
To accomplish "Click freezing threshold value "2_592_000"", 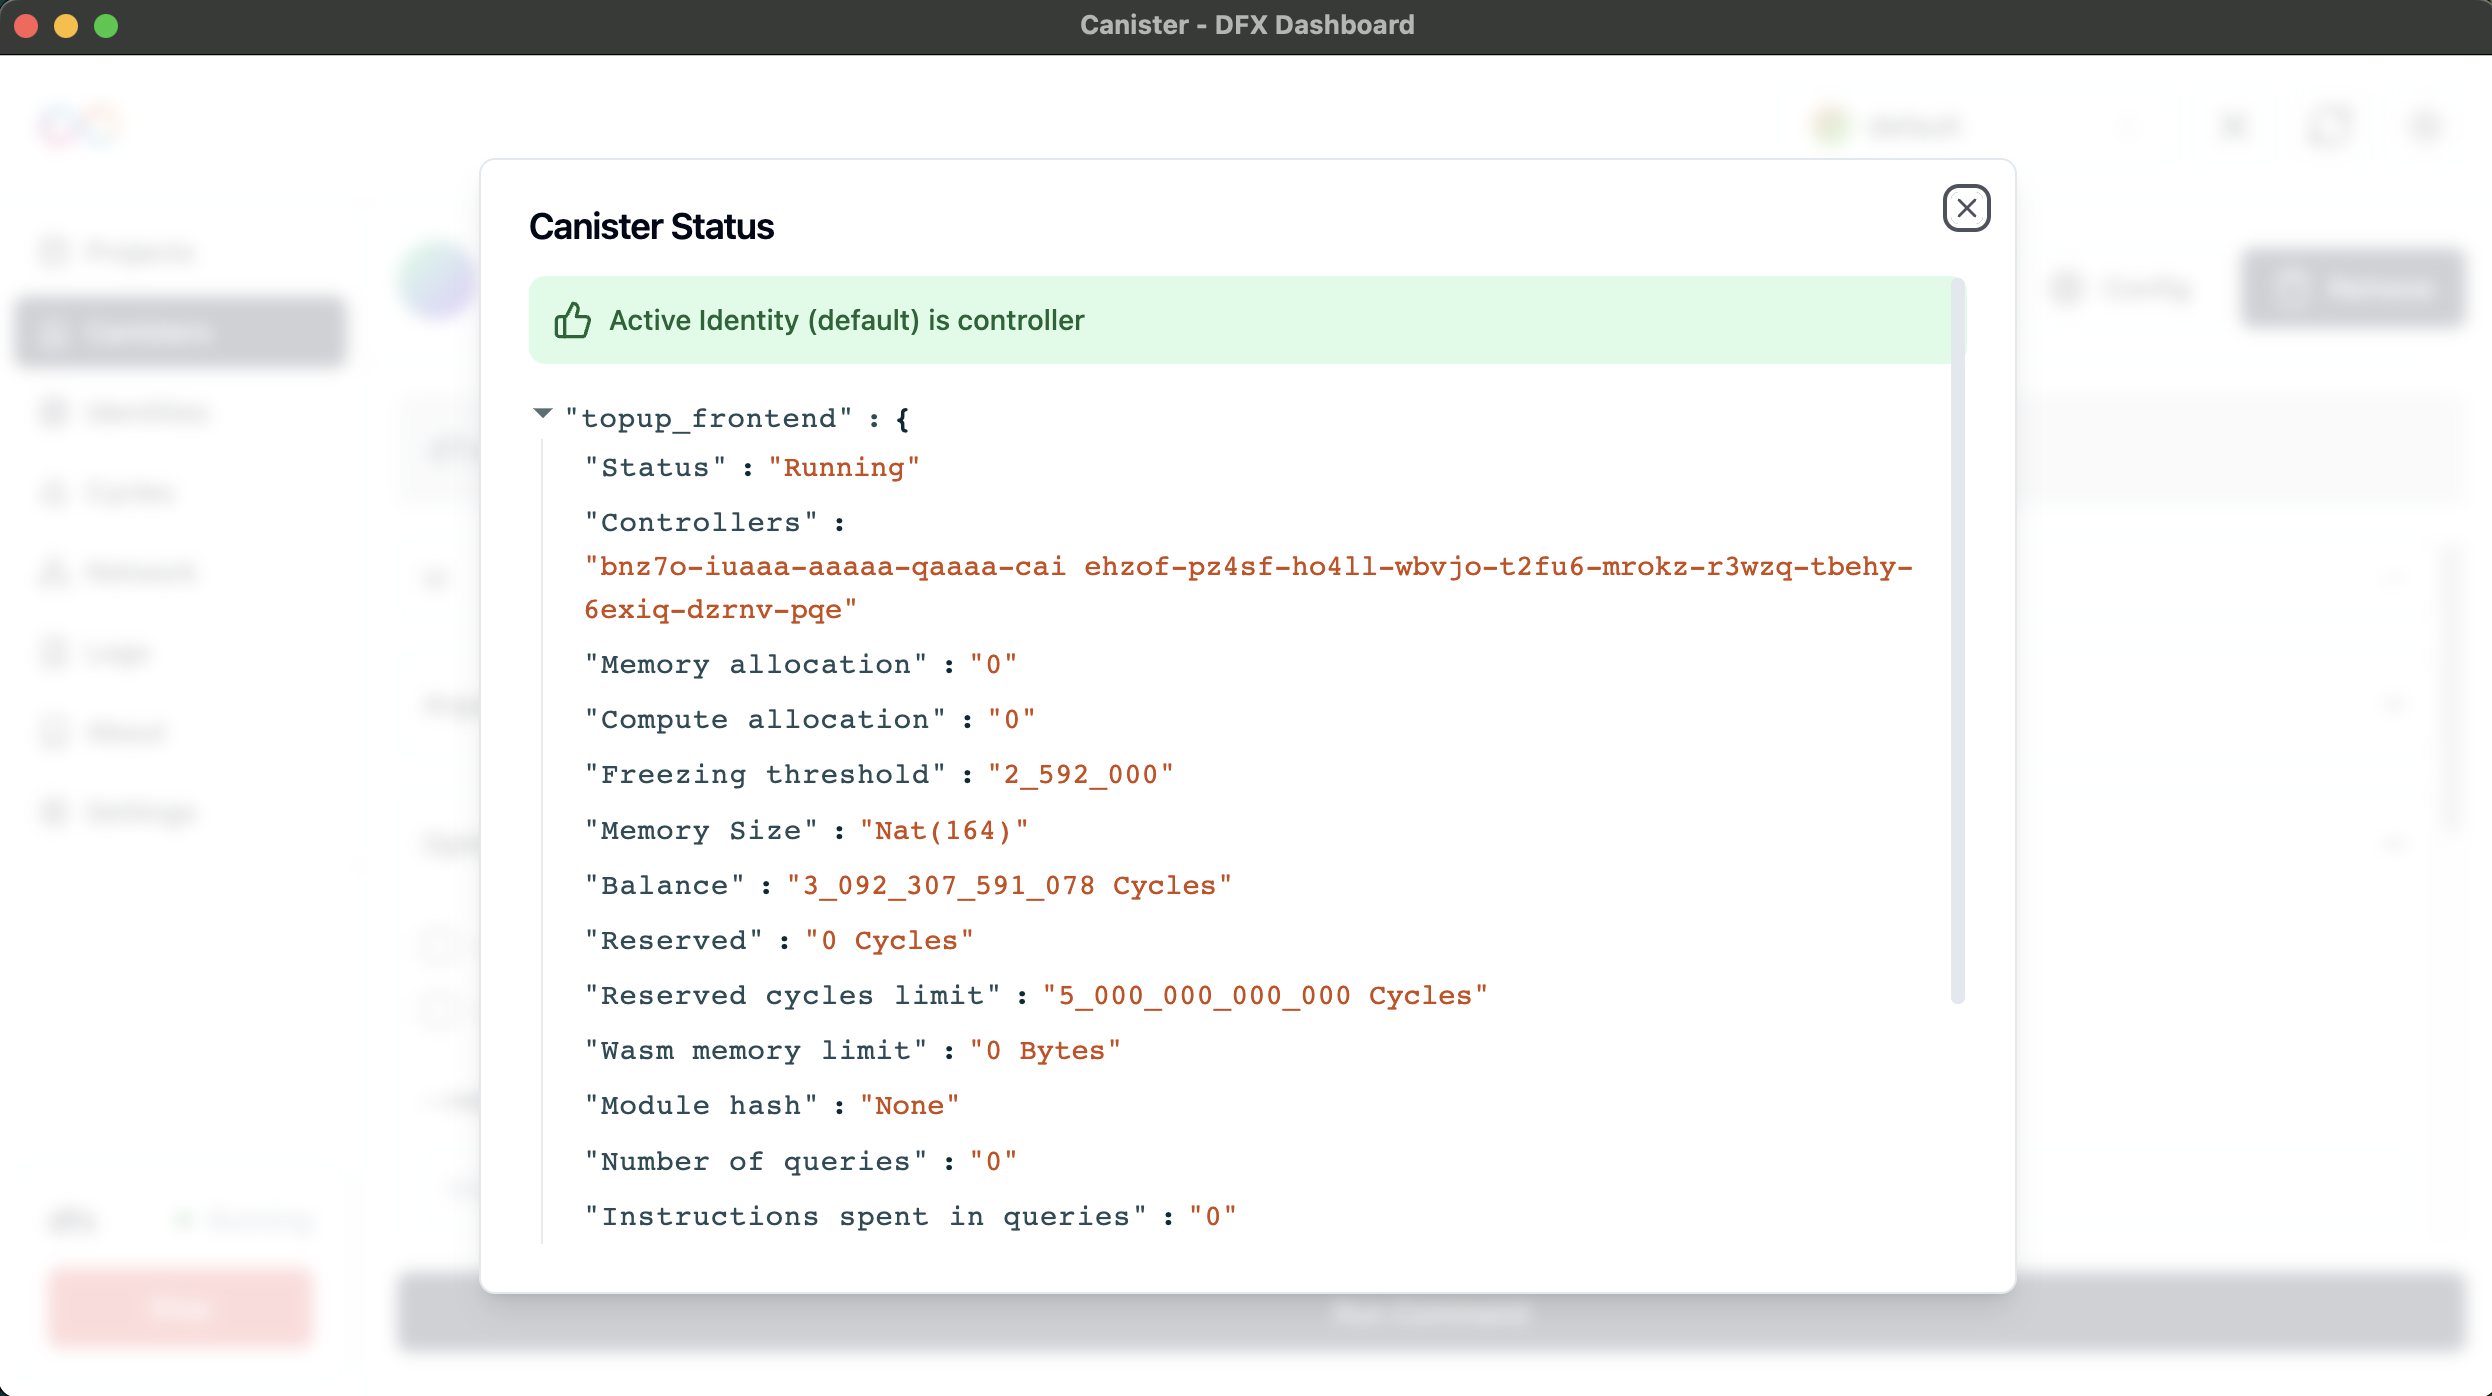I will tap(1080, 775).
